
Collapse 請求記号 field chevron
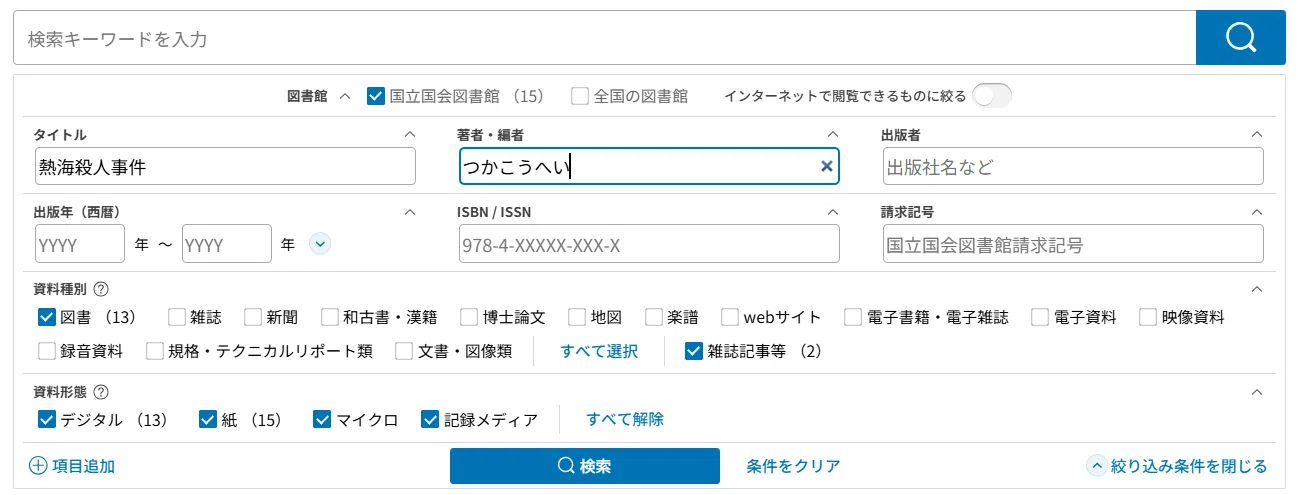pos(1257,212)
